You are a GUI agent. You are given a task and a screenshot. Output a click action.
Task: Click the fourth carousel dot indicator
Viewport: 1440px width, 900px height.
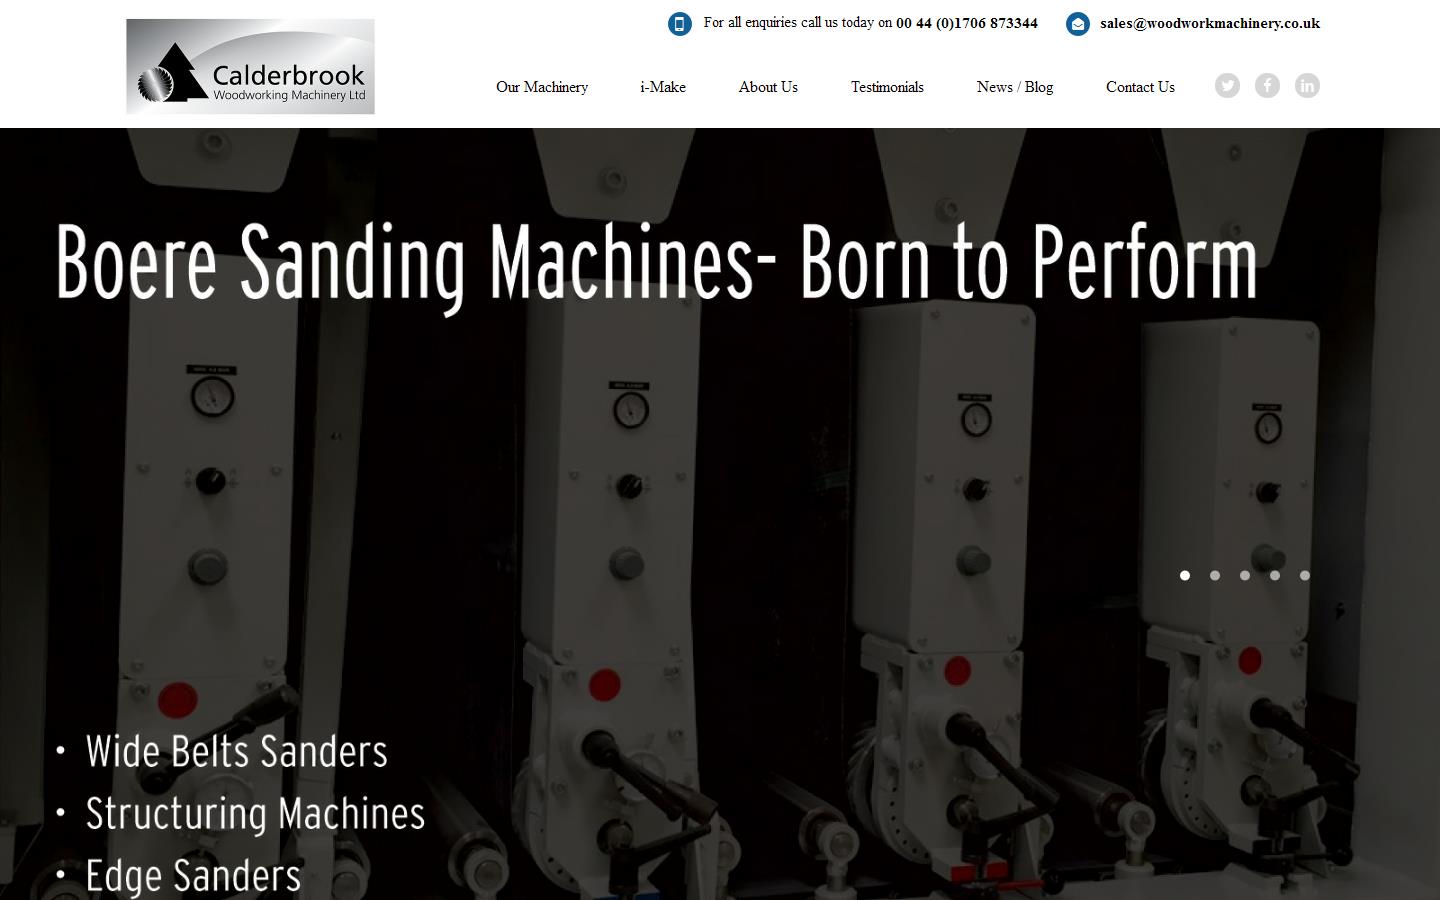[x=1274, y=576]
